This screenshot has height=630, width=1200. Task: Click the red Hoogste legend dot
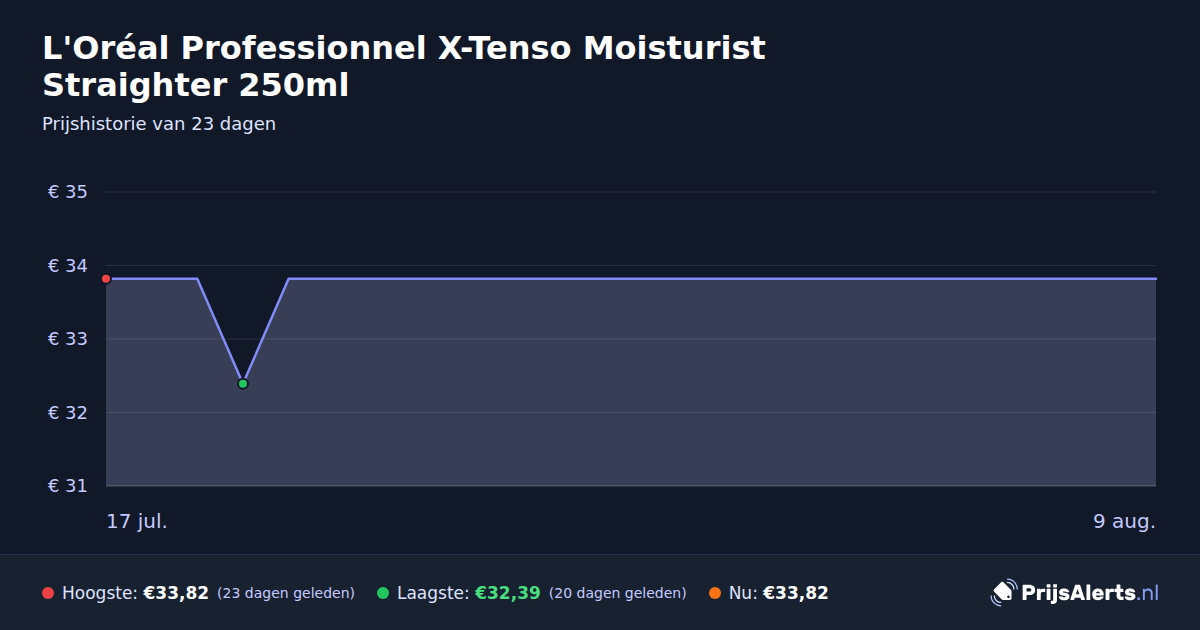(x=48, y=593)
